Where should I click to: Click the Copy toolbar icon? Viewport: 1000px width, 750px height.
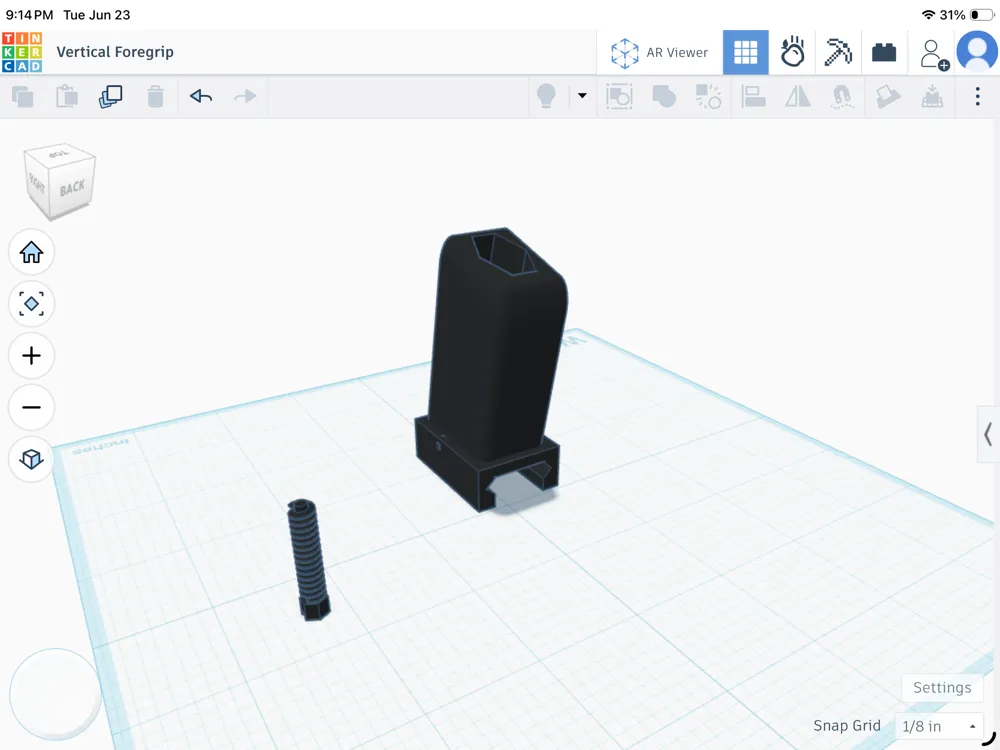tap(22, 97)
